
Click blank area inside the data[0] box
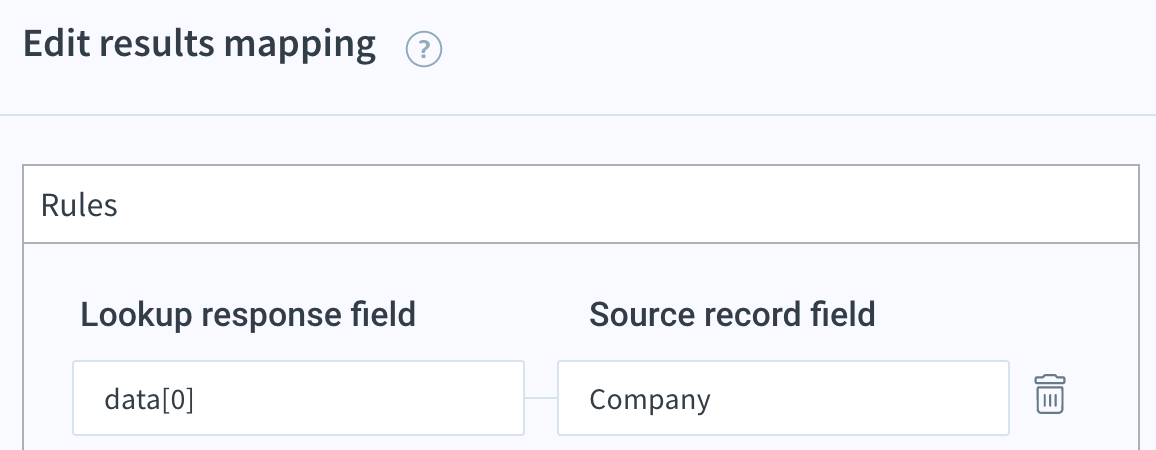(x=361, y=398)
